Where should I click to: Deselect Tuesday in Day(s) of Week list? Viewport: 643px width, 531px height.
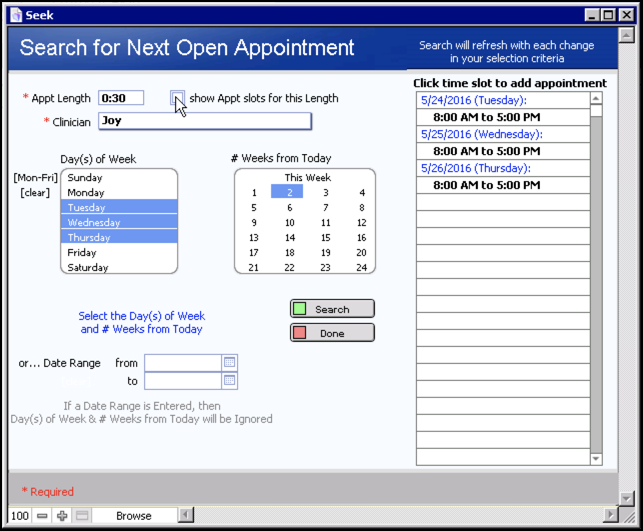[119, 207]
